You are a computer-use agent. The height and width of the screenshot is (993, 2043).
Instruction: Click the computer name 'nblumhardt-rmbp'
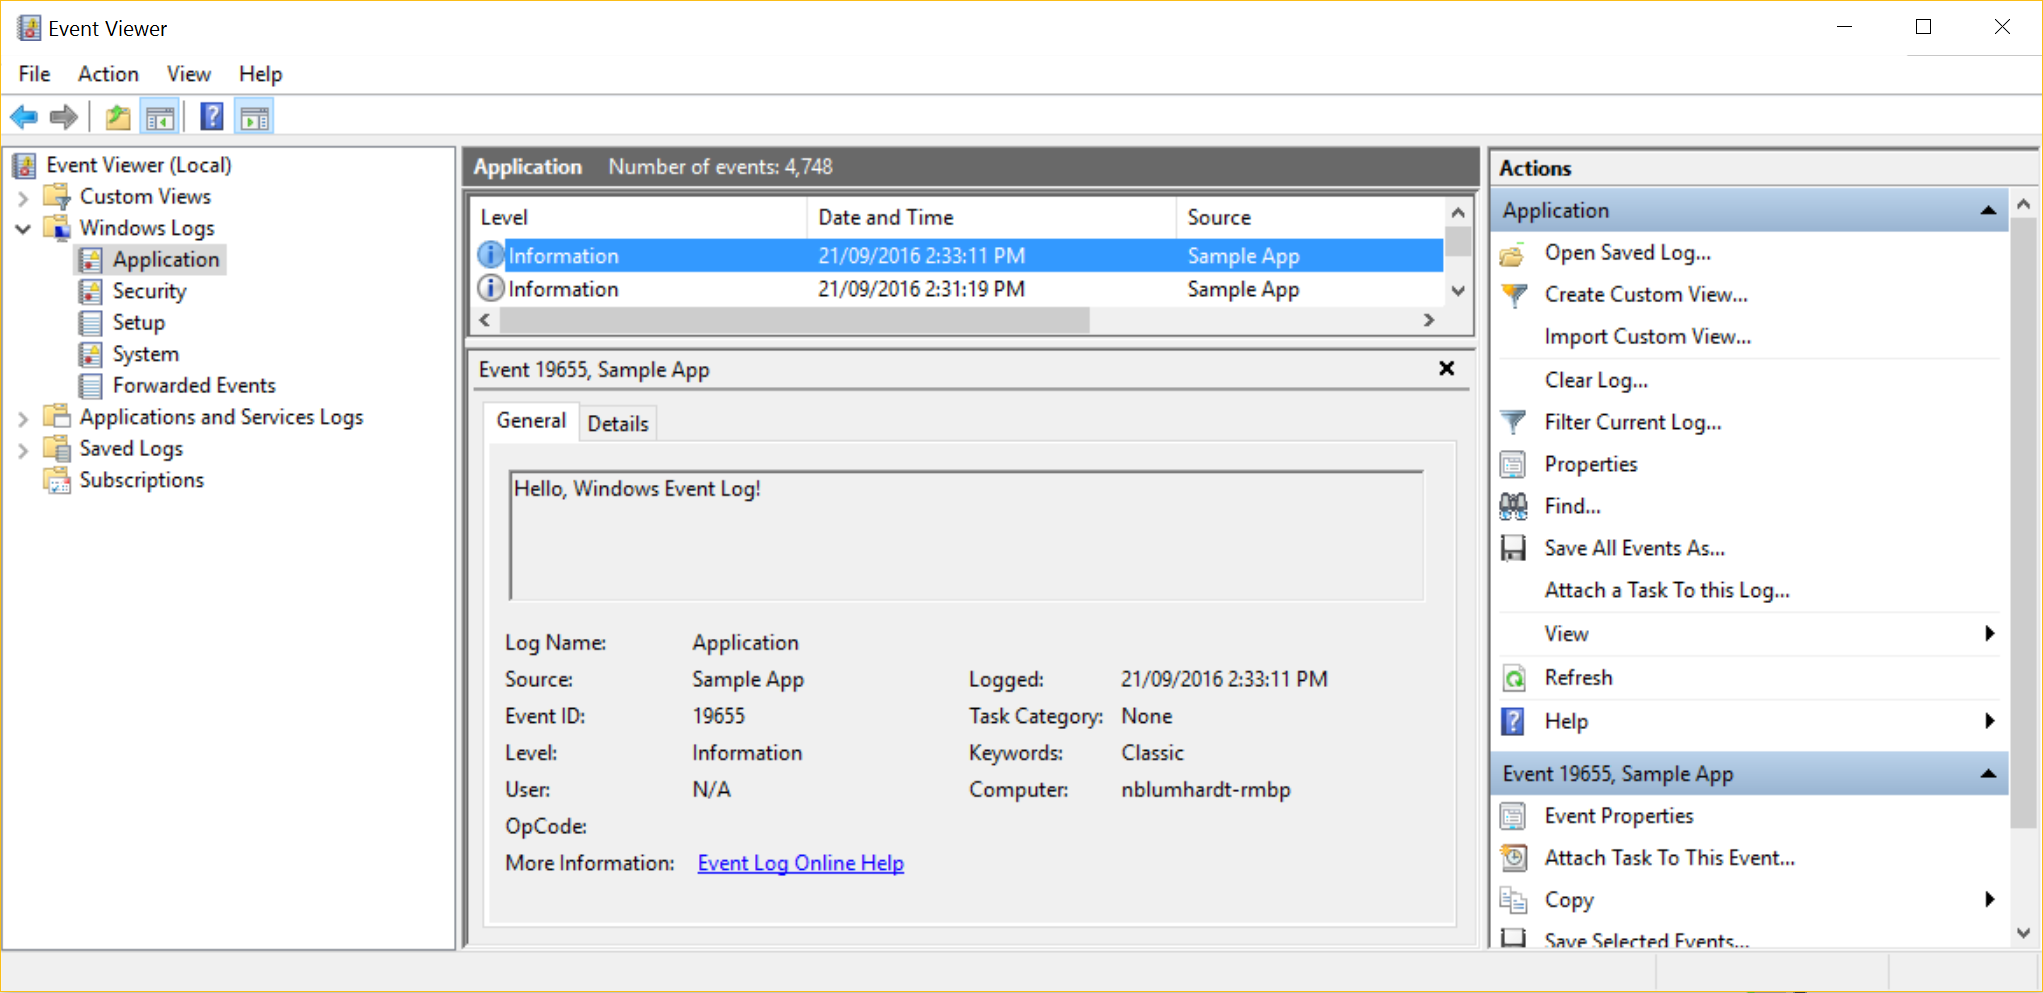1205,790
